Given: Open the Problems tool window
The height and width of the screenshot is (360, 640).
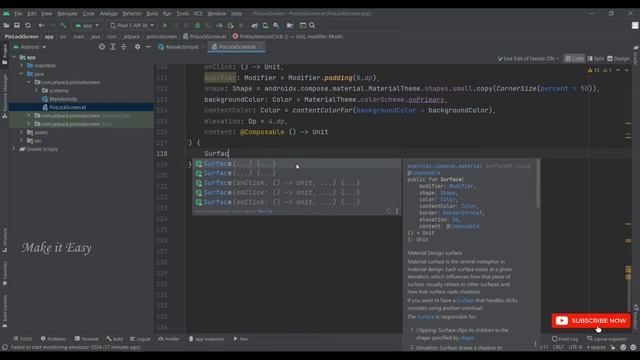Looking at the screenshot, I should pos(53,339).
